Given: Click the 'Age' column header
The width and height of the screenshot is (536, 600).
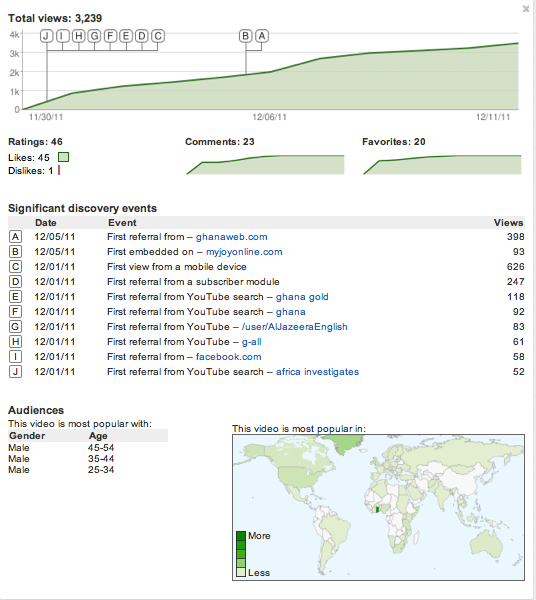Looking at the screenshot, I should [98, 436].
